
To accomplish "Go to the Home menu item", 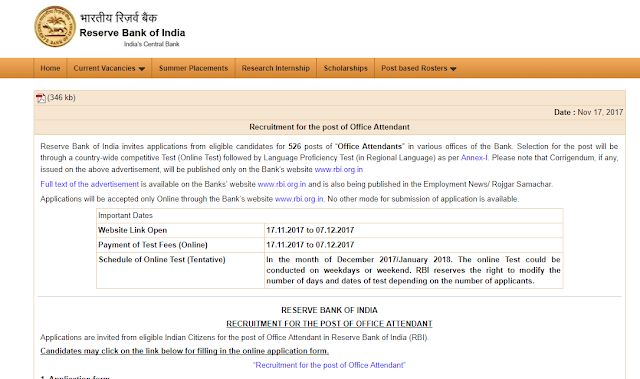I will [50, 68].
